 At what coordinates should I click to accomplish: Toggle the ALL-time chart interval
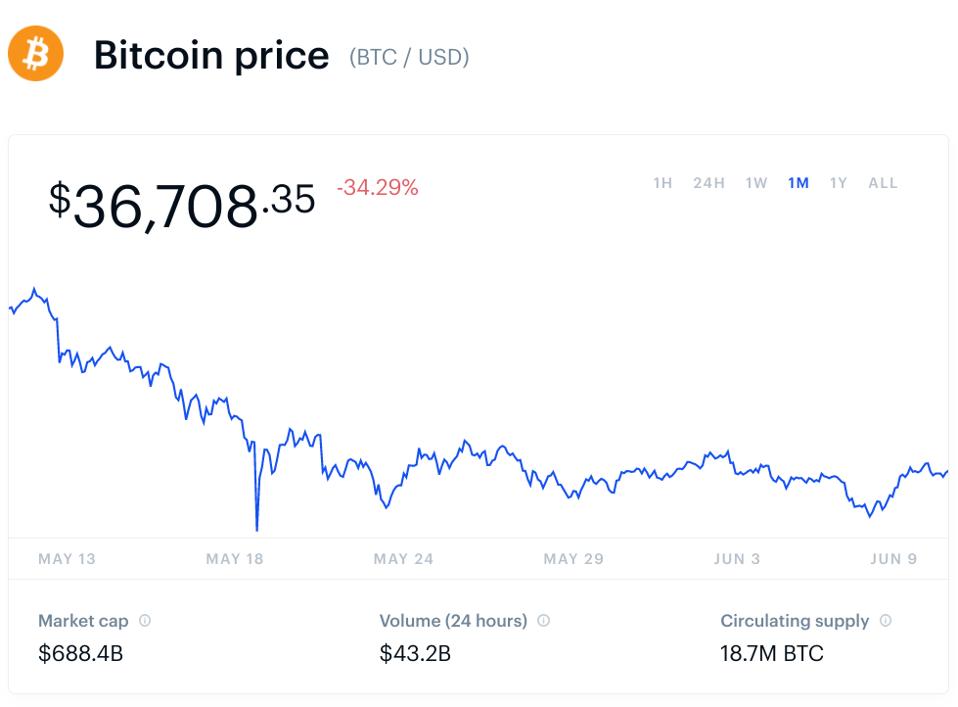pos(883,183)
